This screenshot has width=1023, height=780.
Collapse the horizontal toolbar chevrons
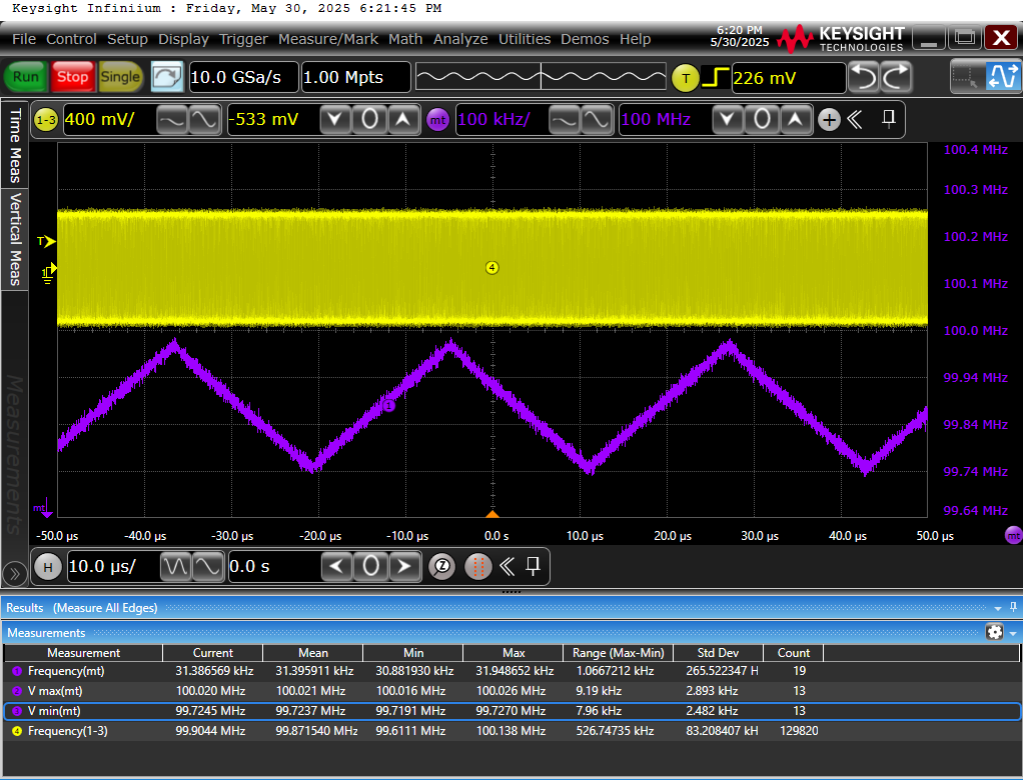(x=507, y=566)
